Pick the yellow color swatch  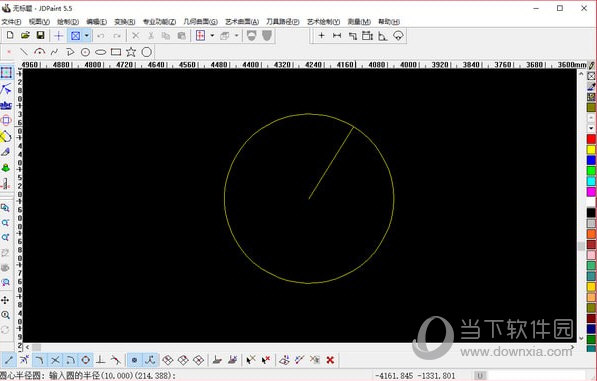coord(591,150)
